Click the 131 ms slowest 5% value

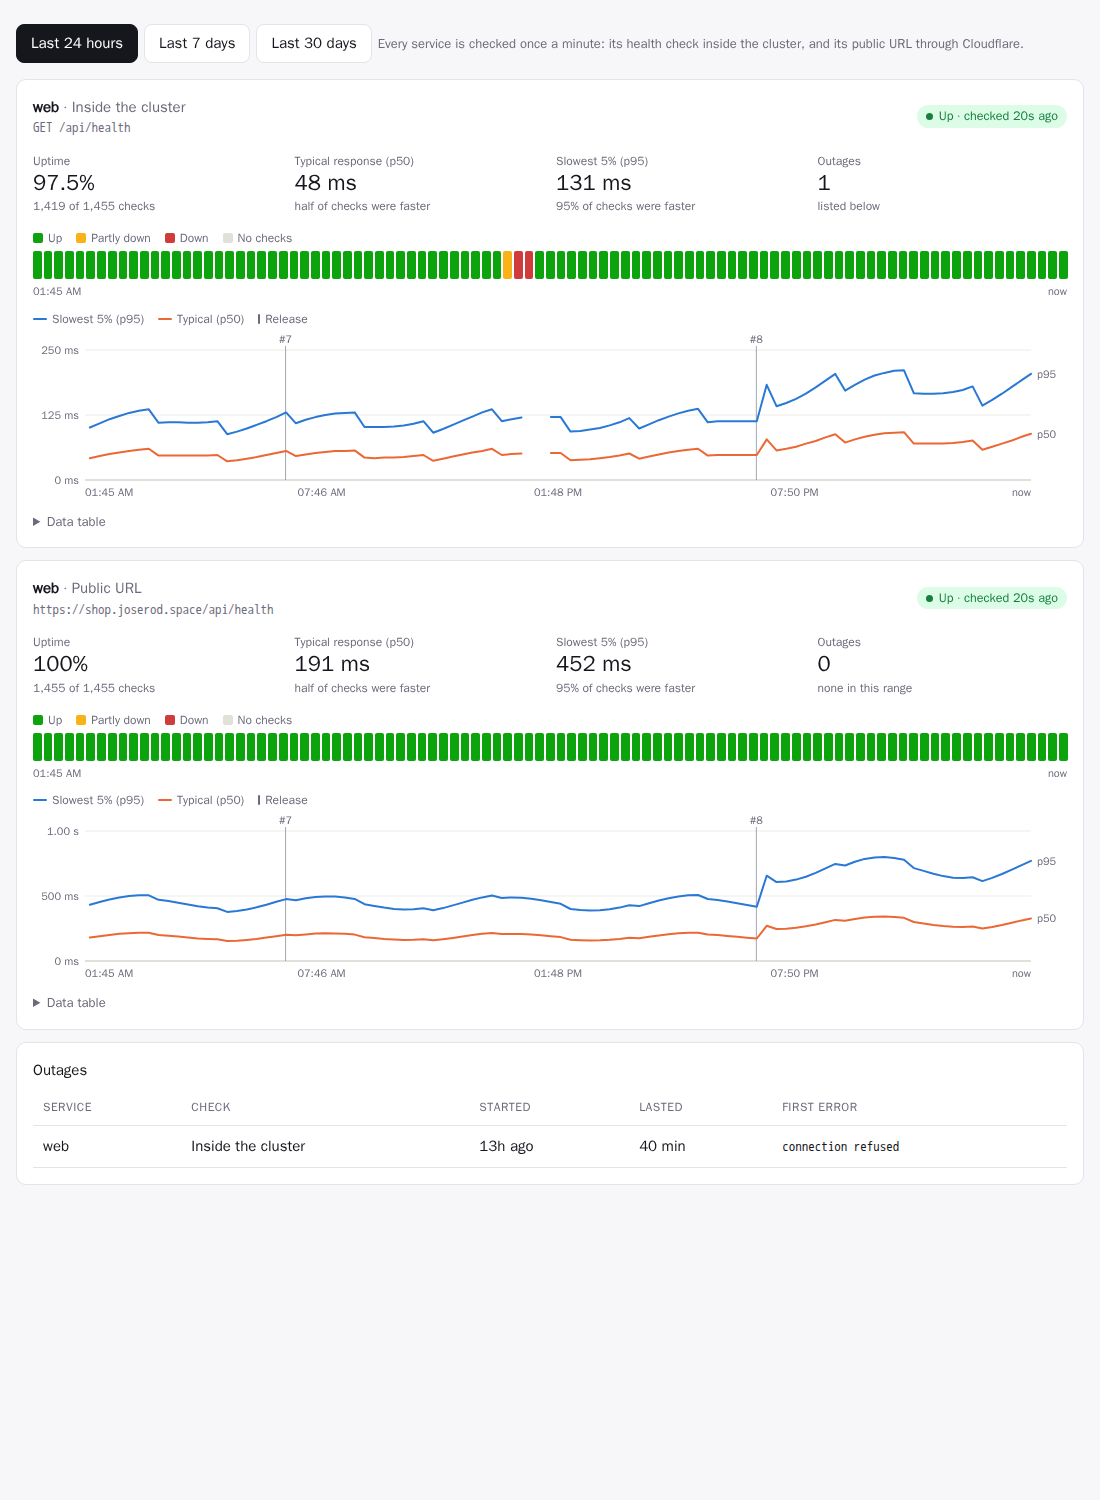(594, 183)
